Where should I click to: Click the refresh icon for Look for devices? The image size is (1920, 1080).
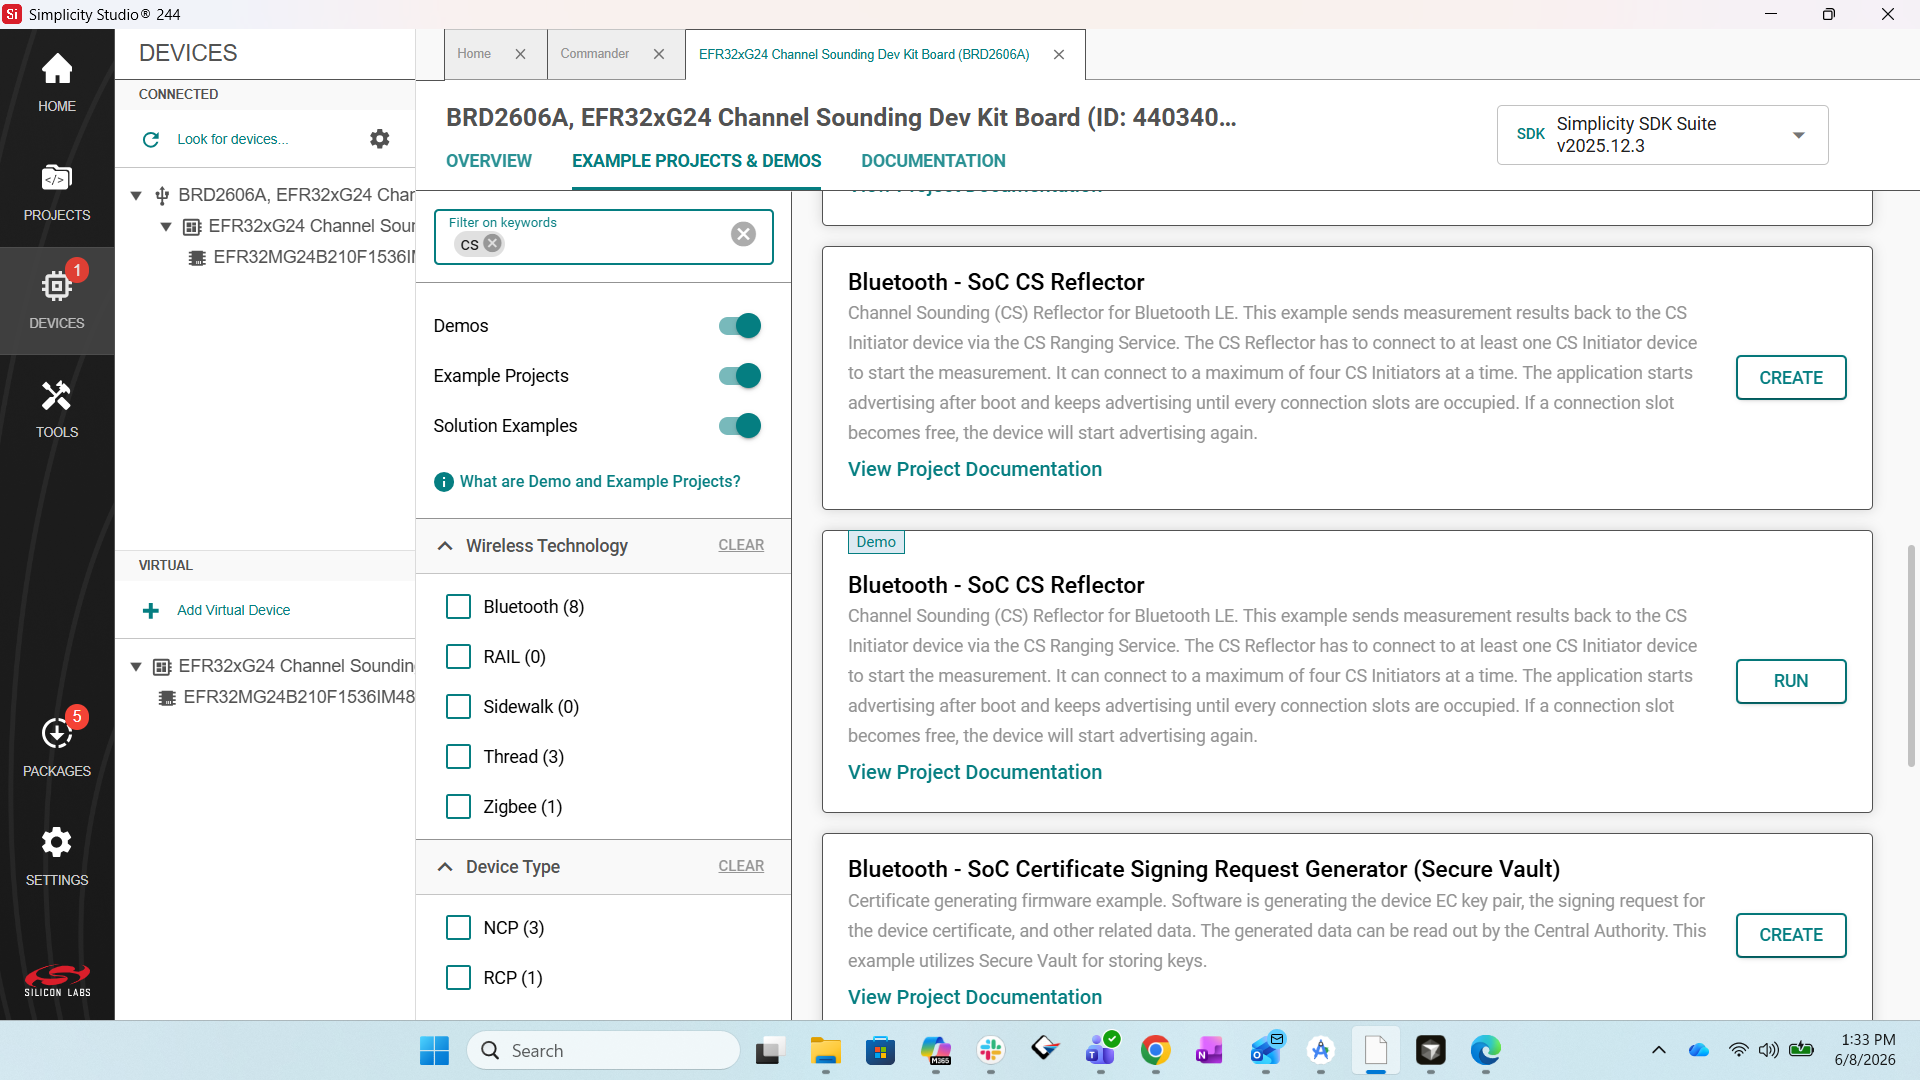151,140
